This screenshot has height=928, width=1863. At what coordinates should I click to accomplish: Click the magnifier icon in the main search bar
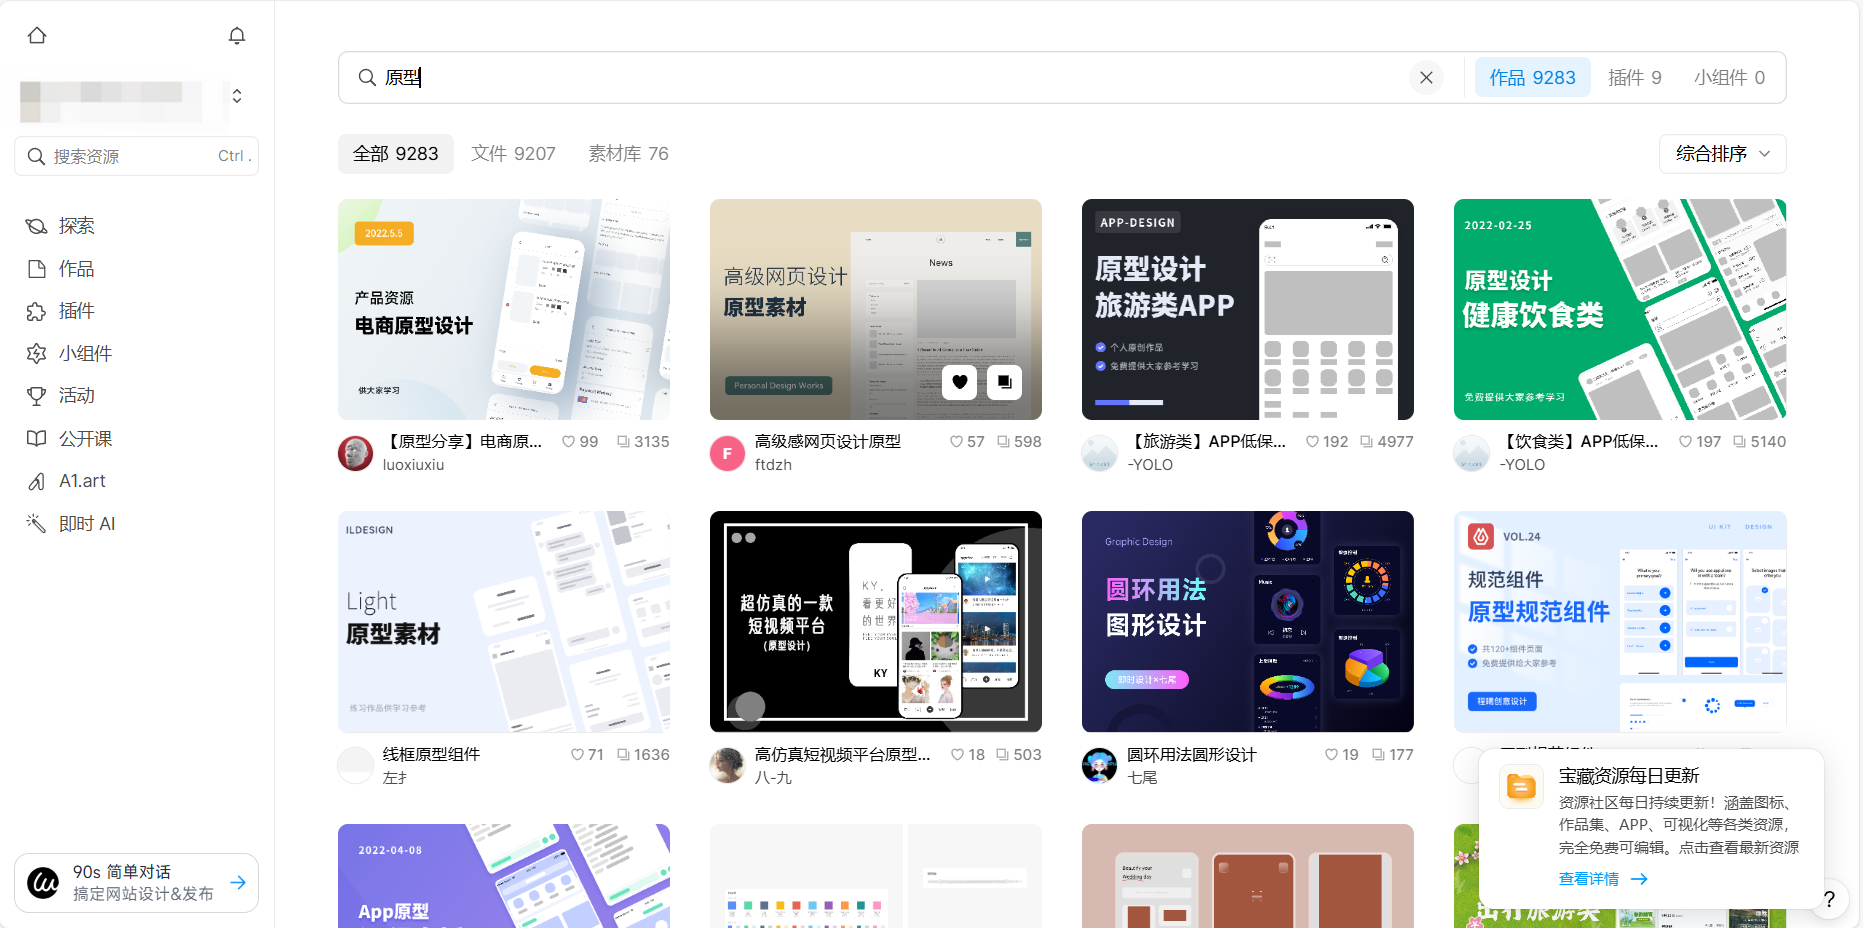point(367,78)
